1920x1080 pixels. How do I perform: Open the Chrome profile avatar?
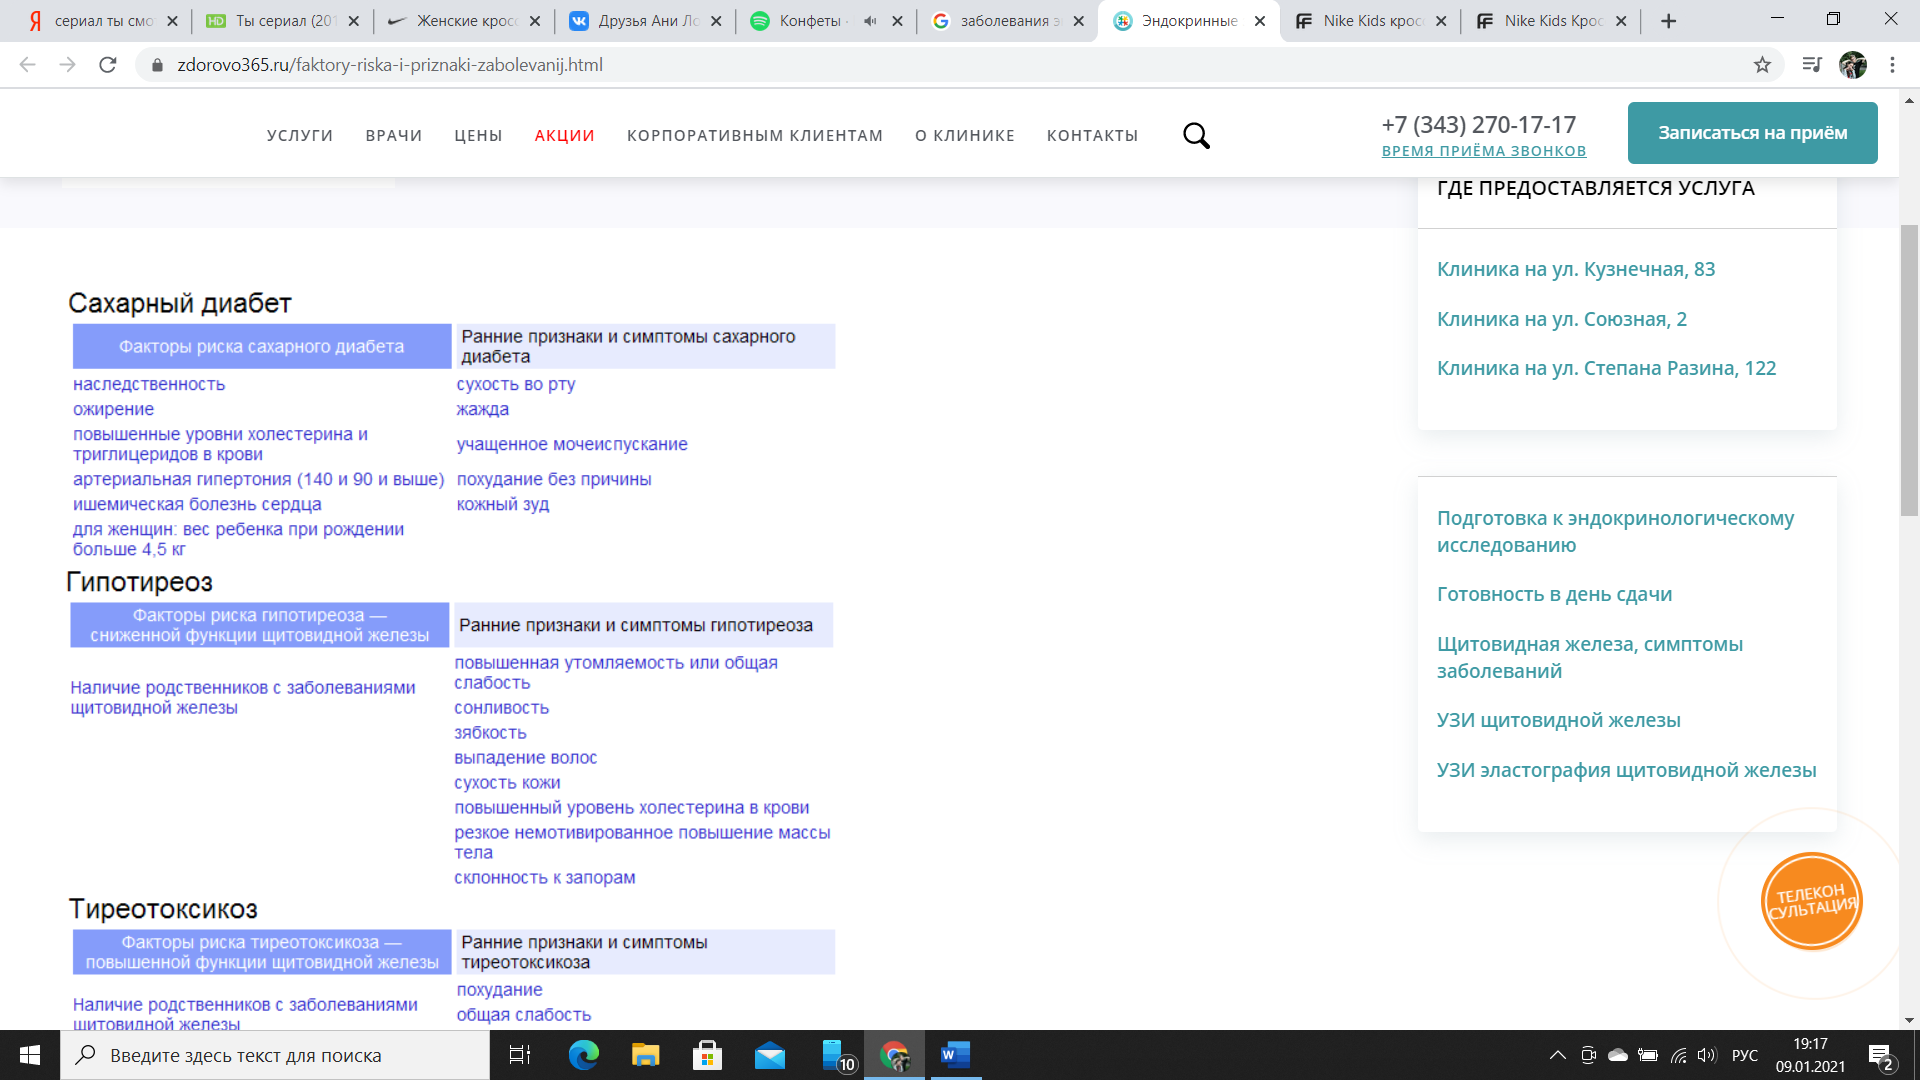(x=1853, y=65)
